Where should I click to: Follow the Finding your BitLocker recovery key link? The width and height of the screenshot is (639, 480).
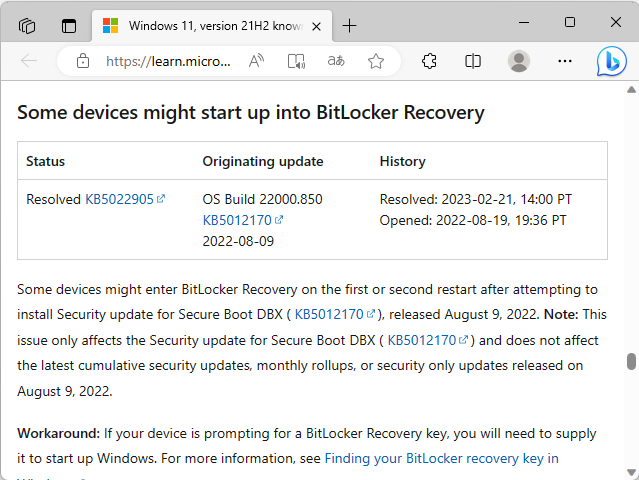pos(441,459)
